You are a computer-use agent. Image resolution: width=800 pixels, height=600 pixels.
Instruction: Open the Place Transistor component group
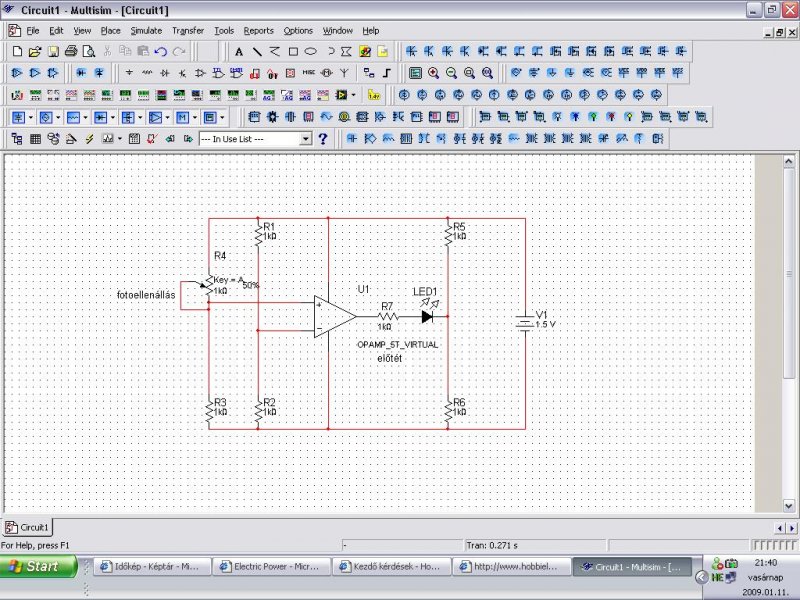click(x=183, y=73)
